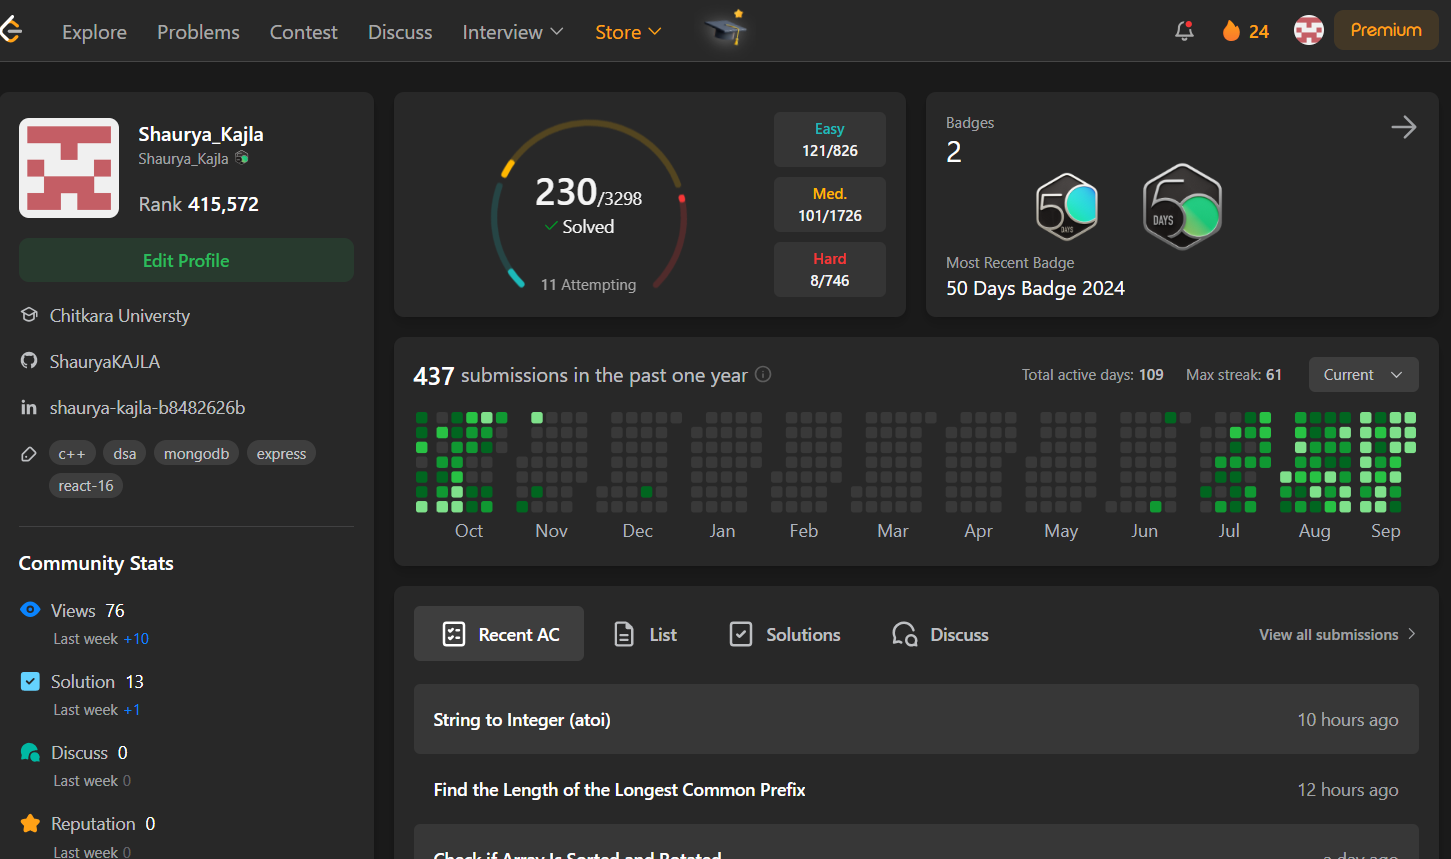This screenshot has height=859, width=1451.
Task: Switch to the List tab
Action: (x=645, y=634)
